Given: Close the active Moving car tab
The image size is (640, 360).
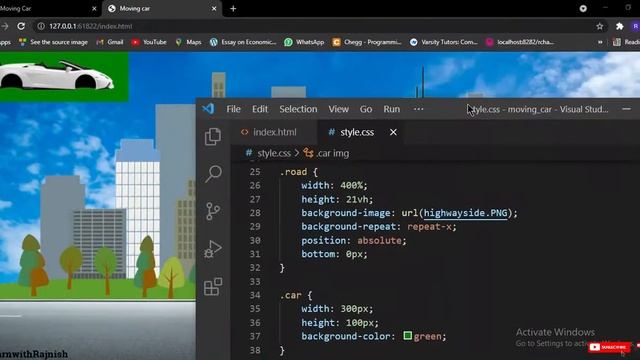Looking at the screenshot, I should (214, 9).
